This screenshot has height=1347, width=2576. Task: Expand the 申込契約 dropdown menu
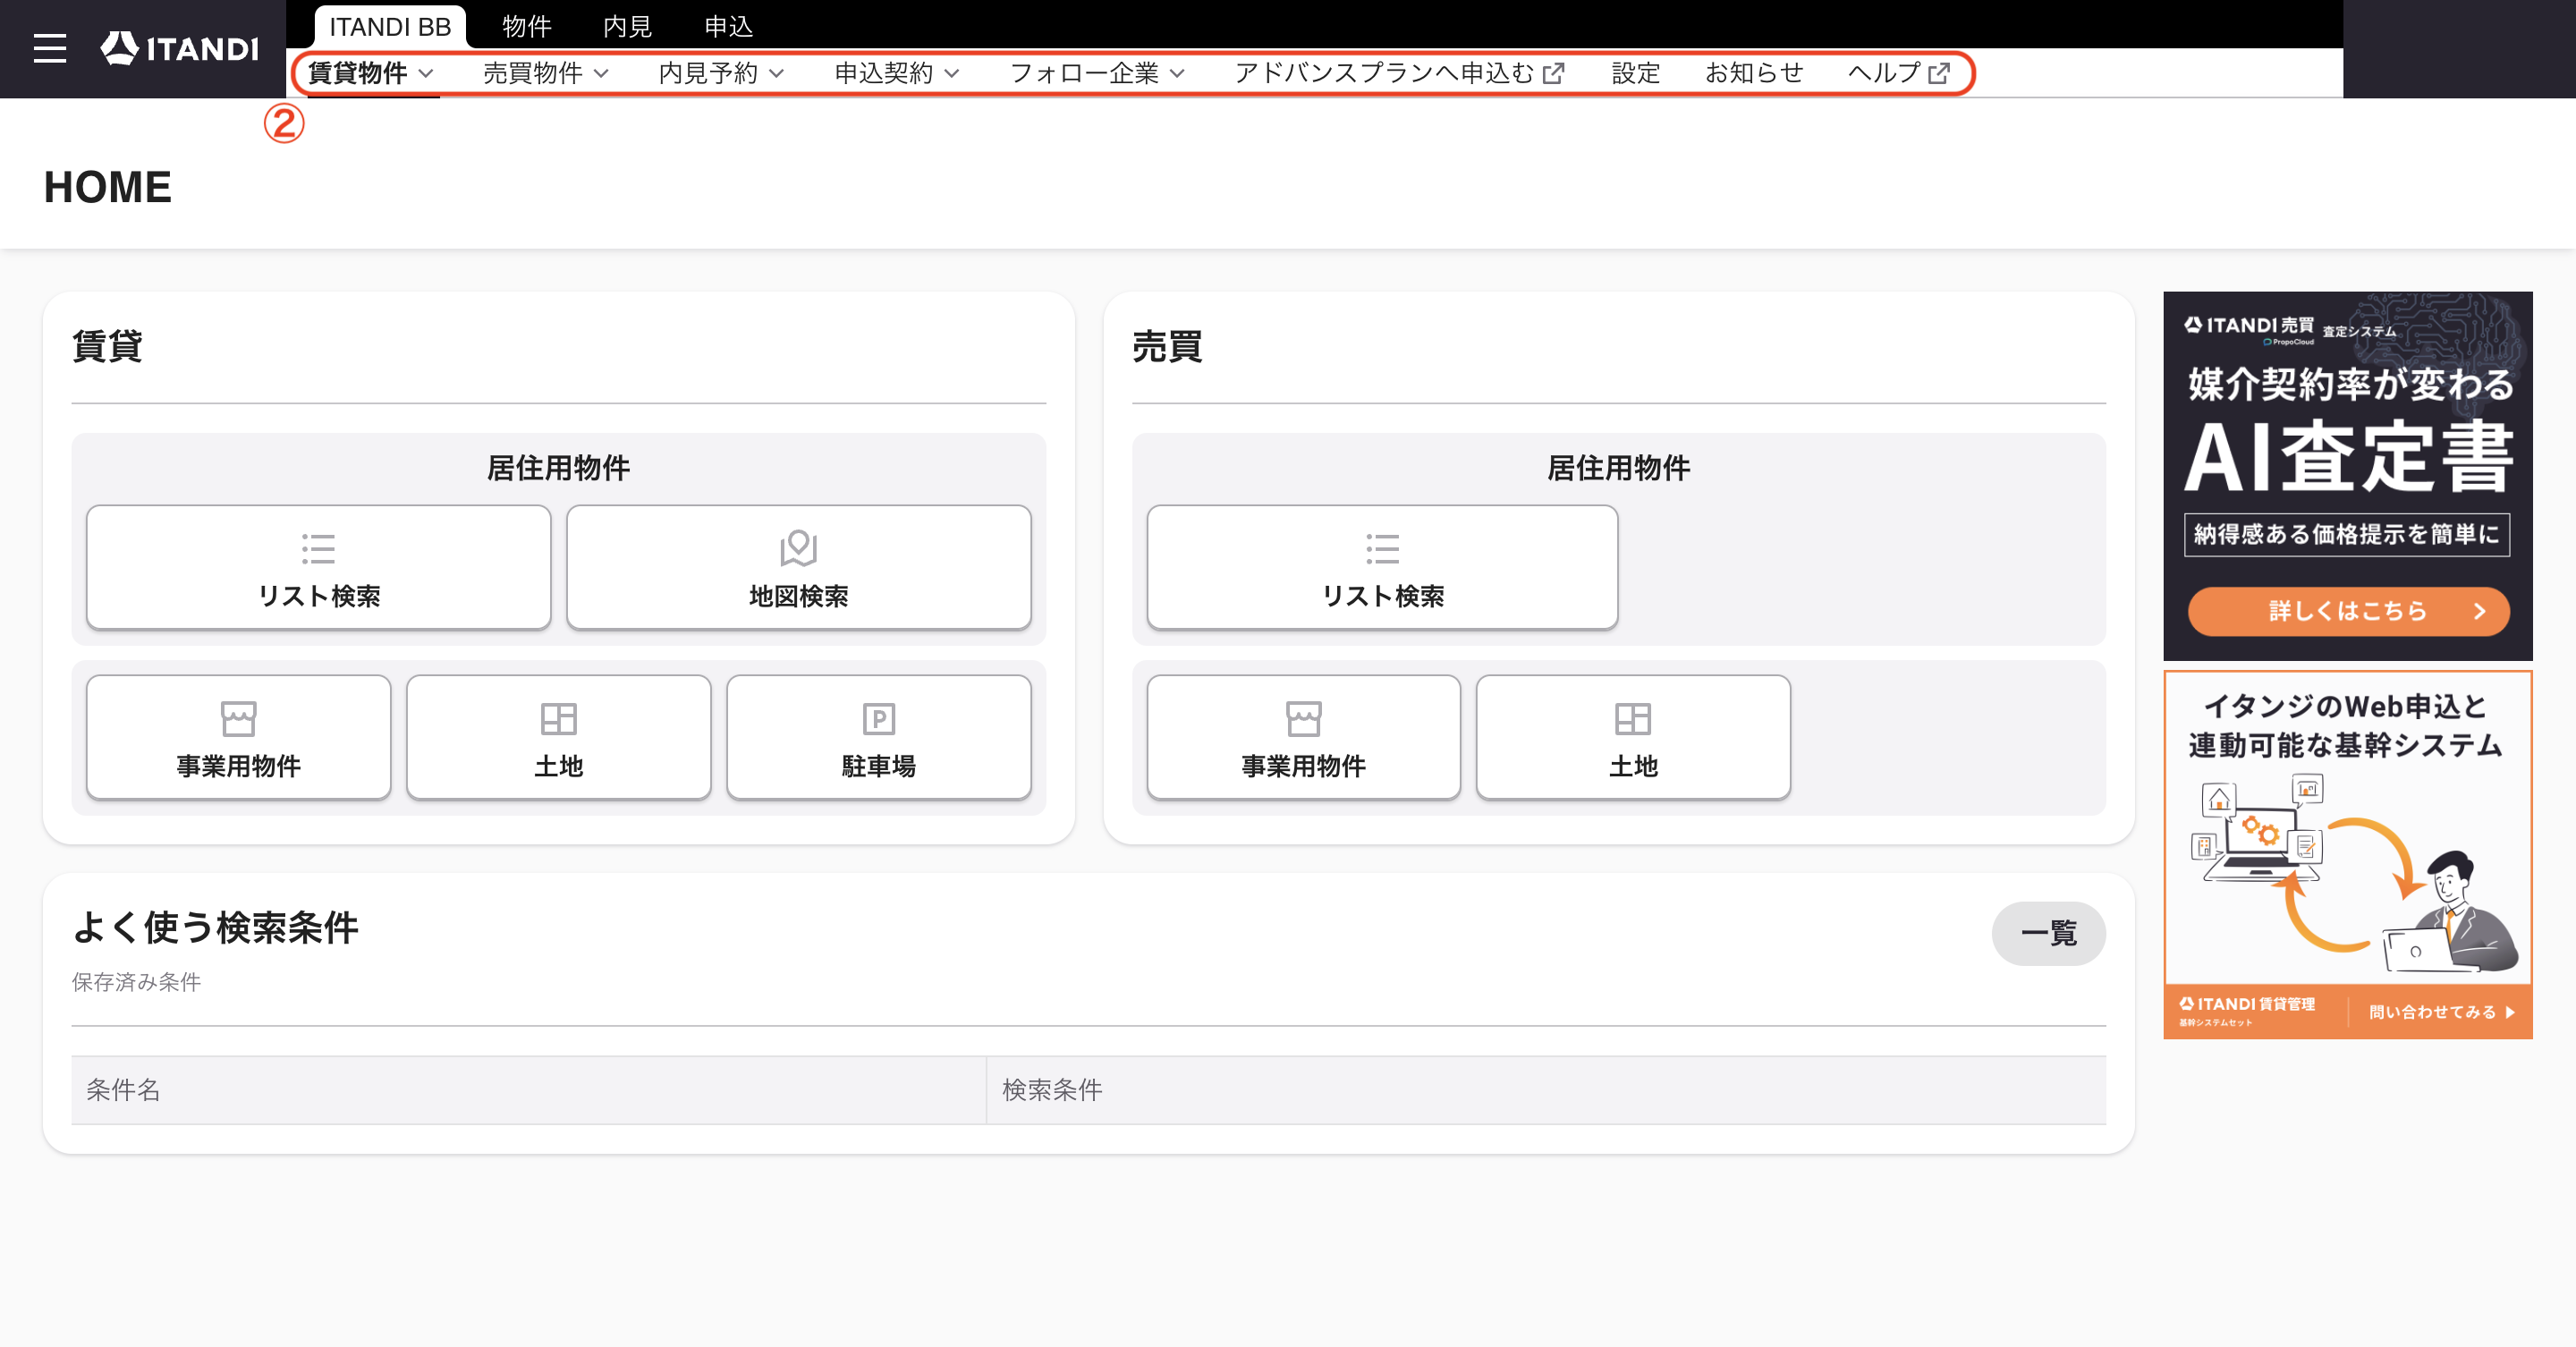[x=897, y=73]
